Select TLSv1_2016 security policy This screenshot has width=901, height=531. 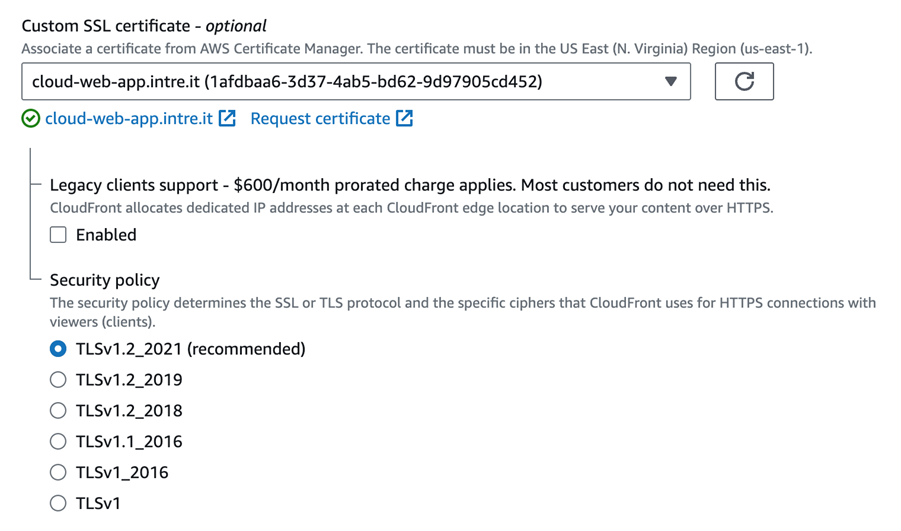coord(58,472)
